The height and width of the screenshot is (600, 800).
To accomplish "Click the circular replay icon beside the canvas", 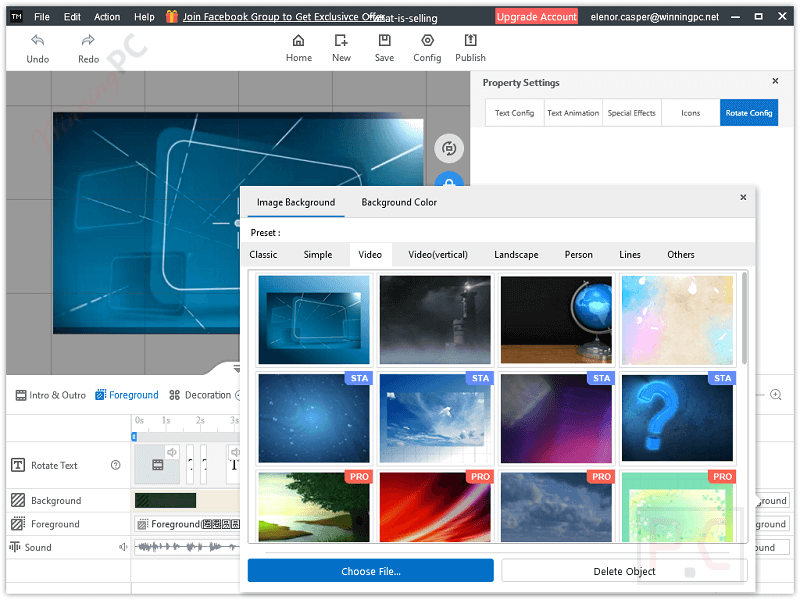I will click(x=448, y=148).
